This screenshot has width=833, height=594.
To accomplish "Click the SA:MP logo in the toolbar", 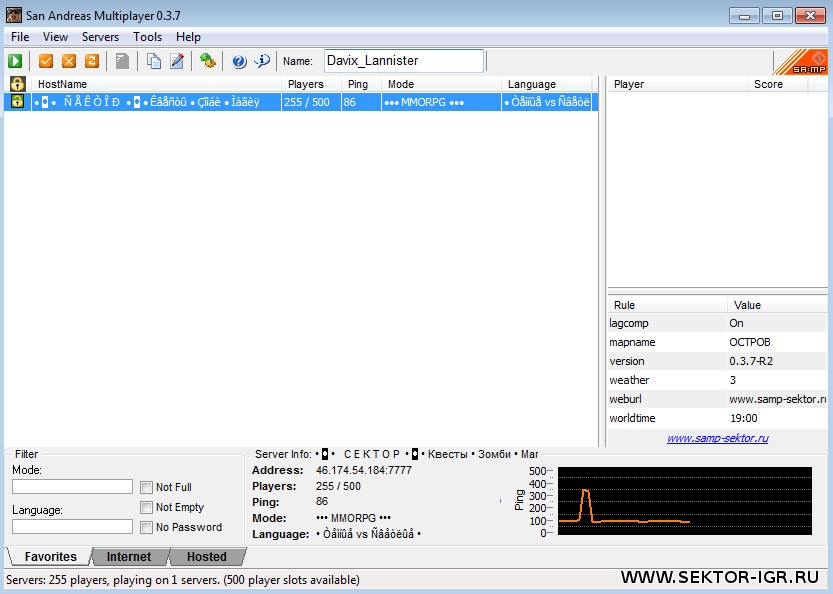I will [801, 62].
